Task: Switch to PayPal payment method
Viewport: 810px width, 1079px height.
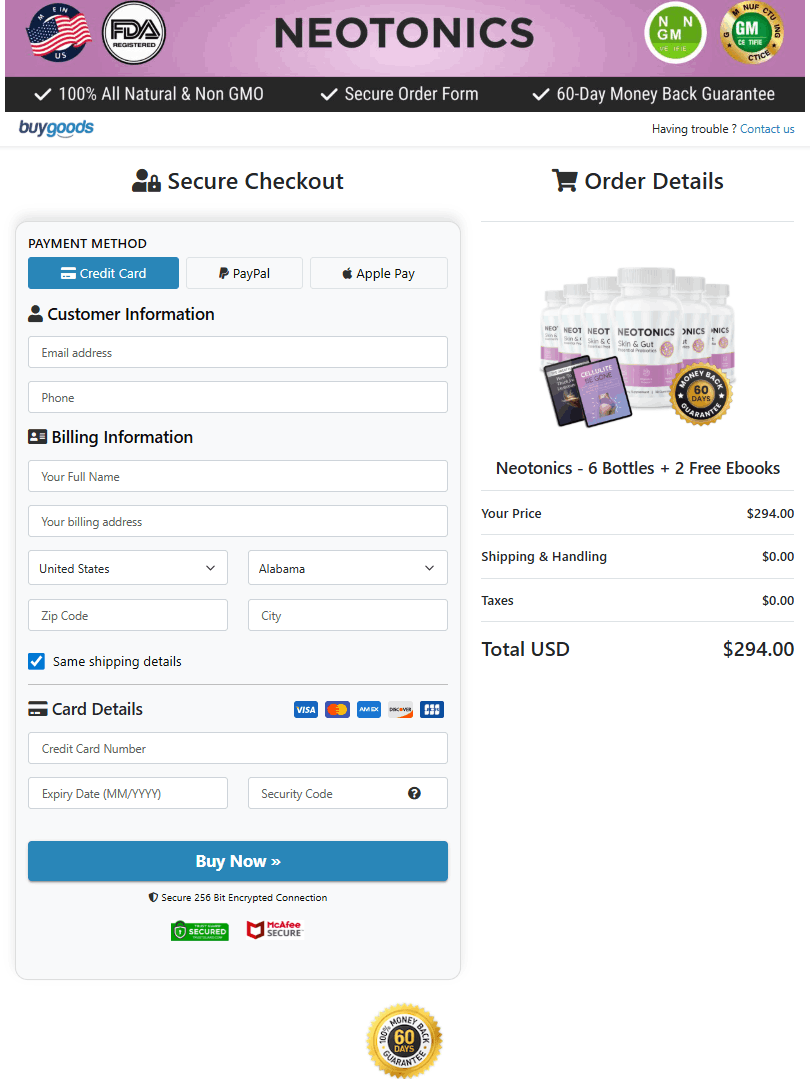Action: tap(244, 273)
